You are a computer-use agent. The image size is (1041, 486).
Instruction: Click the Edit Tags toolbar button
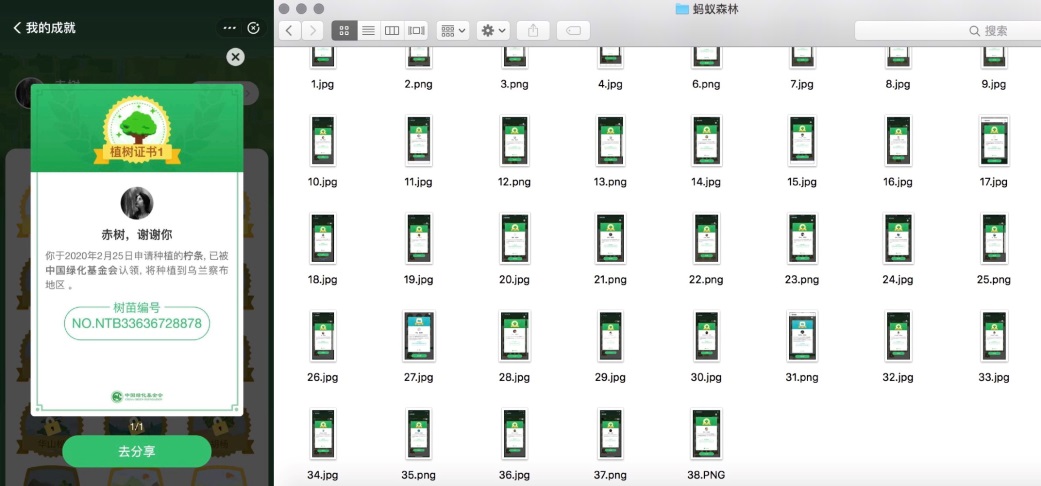coord(574,31)
